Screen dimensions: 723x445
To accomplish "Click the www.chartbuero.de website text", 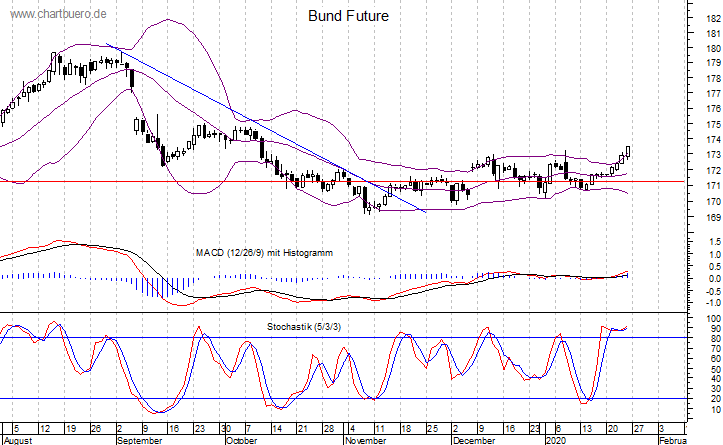I will point(58,14).
